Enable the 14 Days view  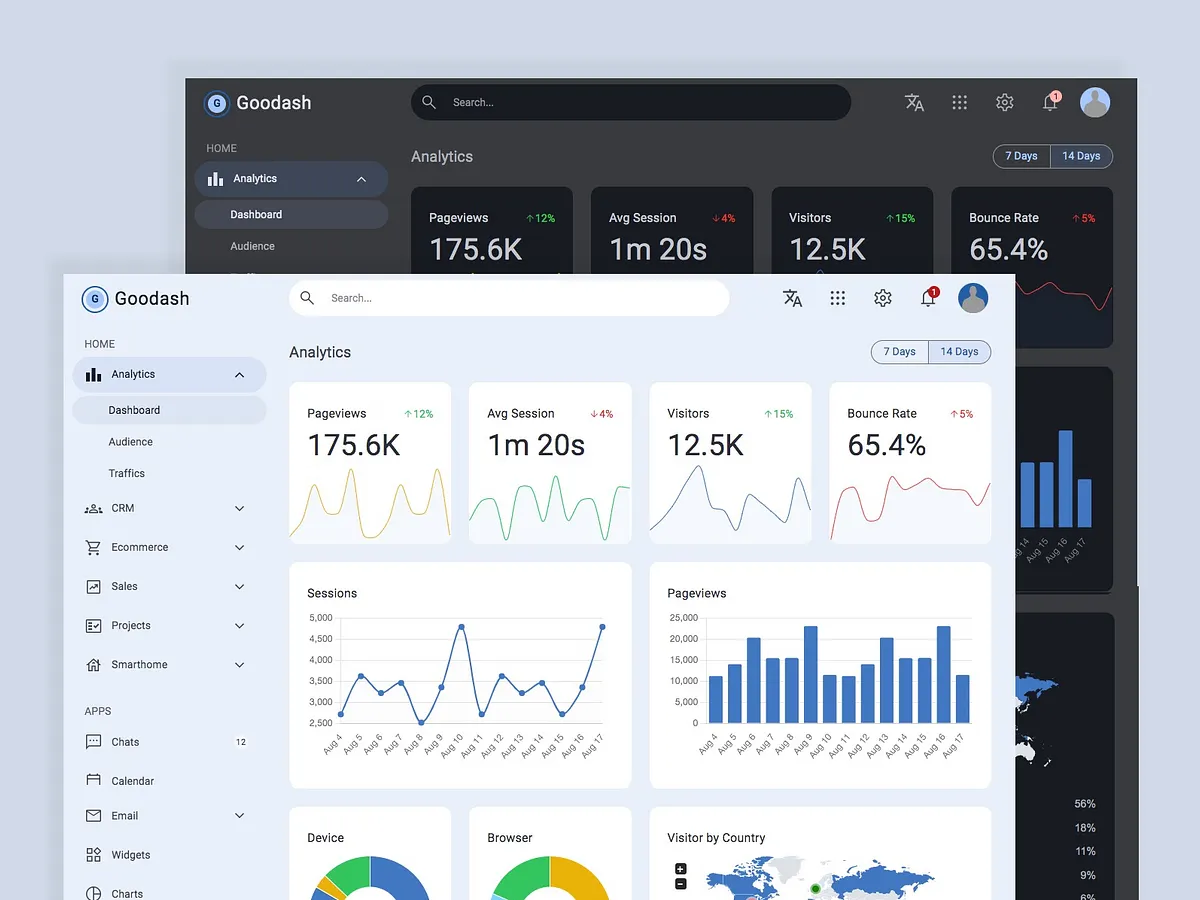pyautogui.click(x=958, y=351)
